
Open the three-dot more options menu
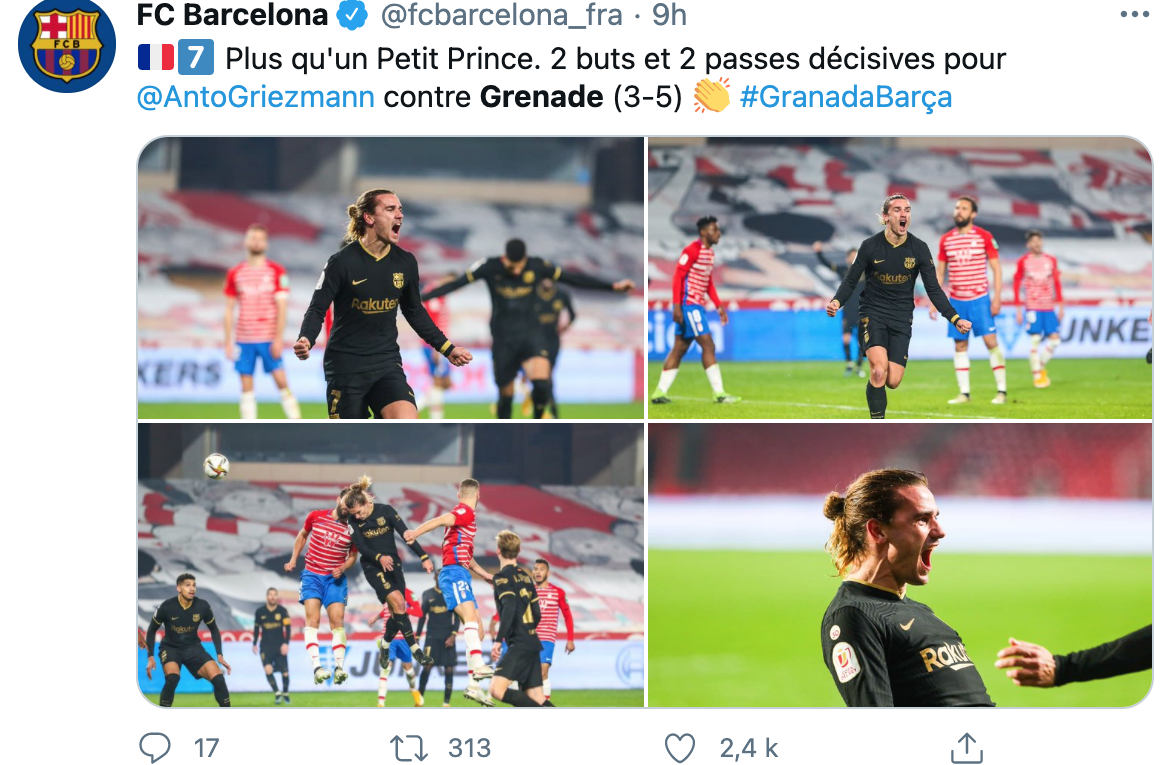[1134, 14]
